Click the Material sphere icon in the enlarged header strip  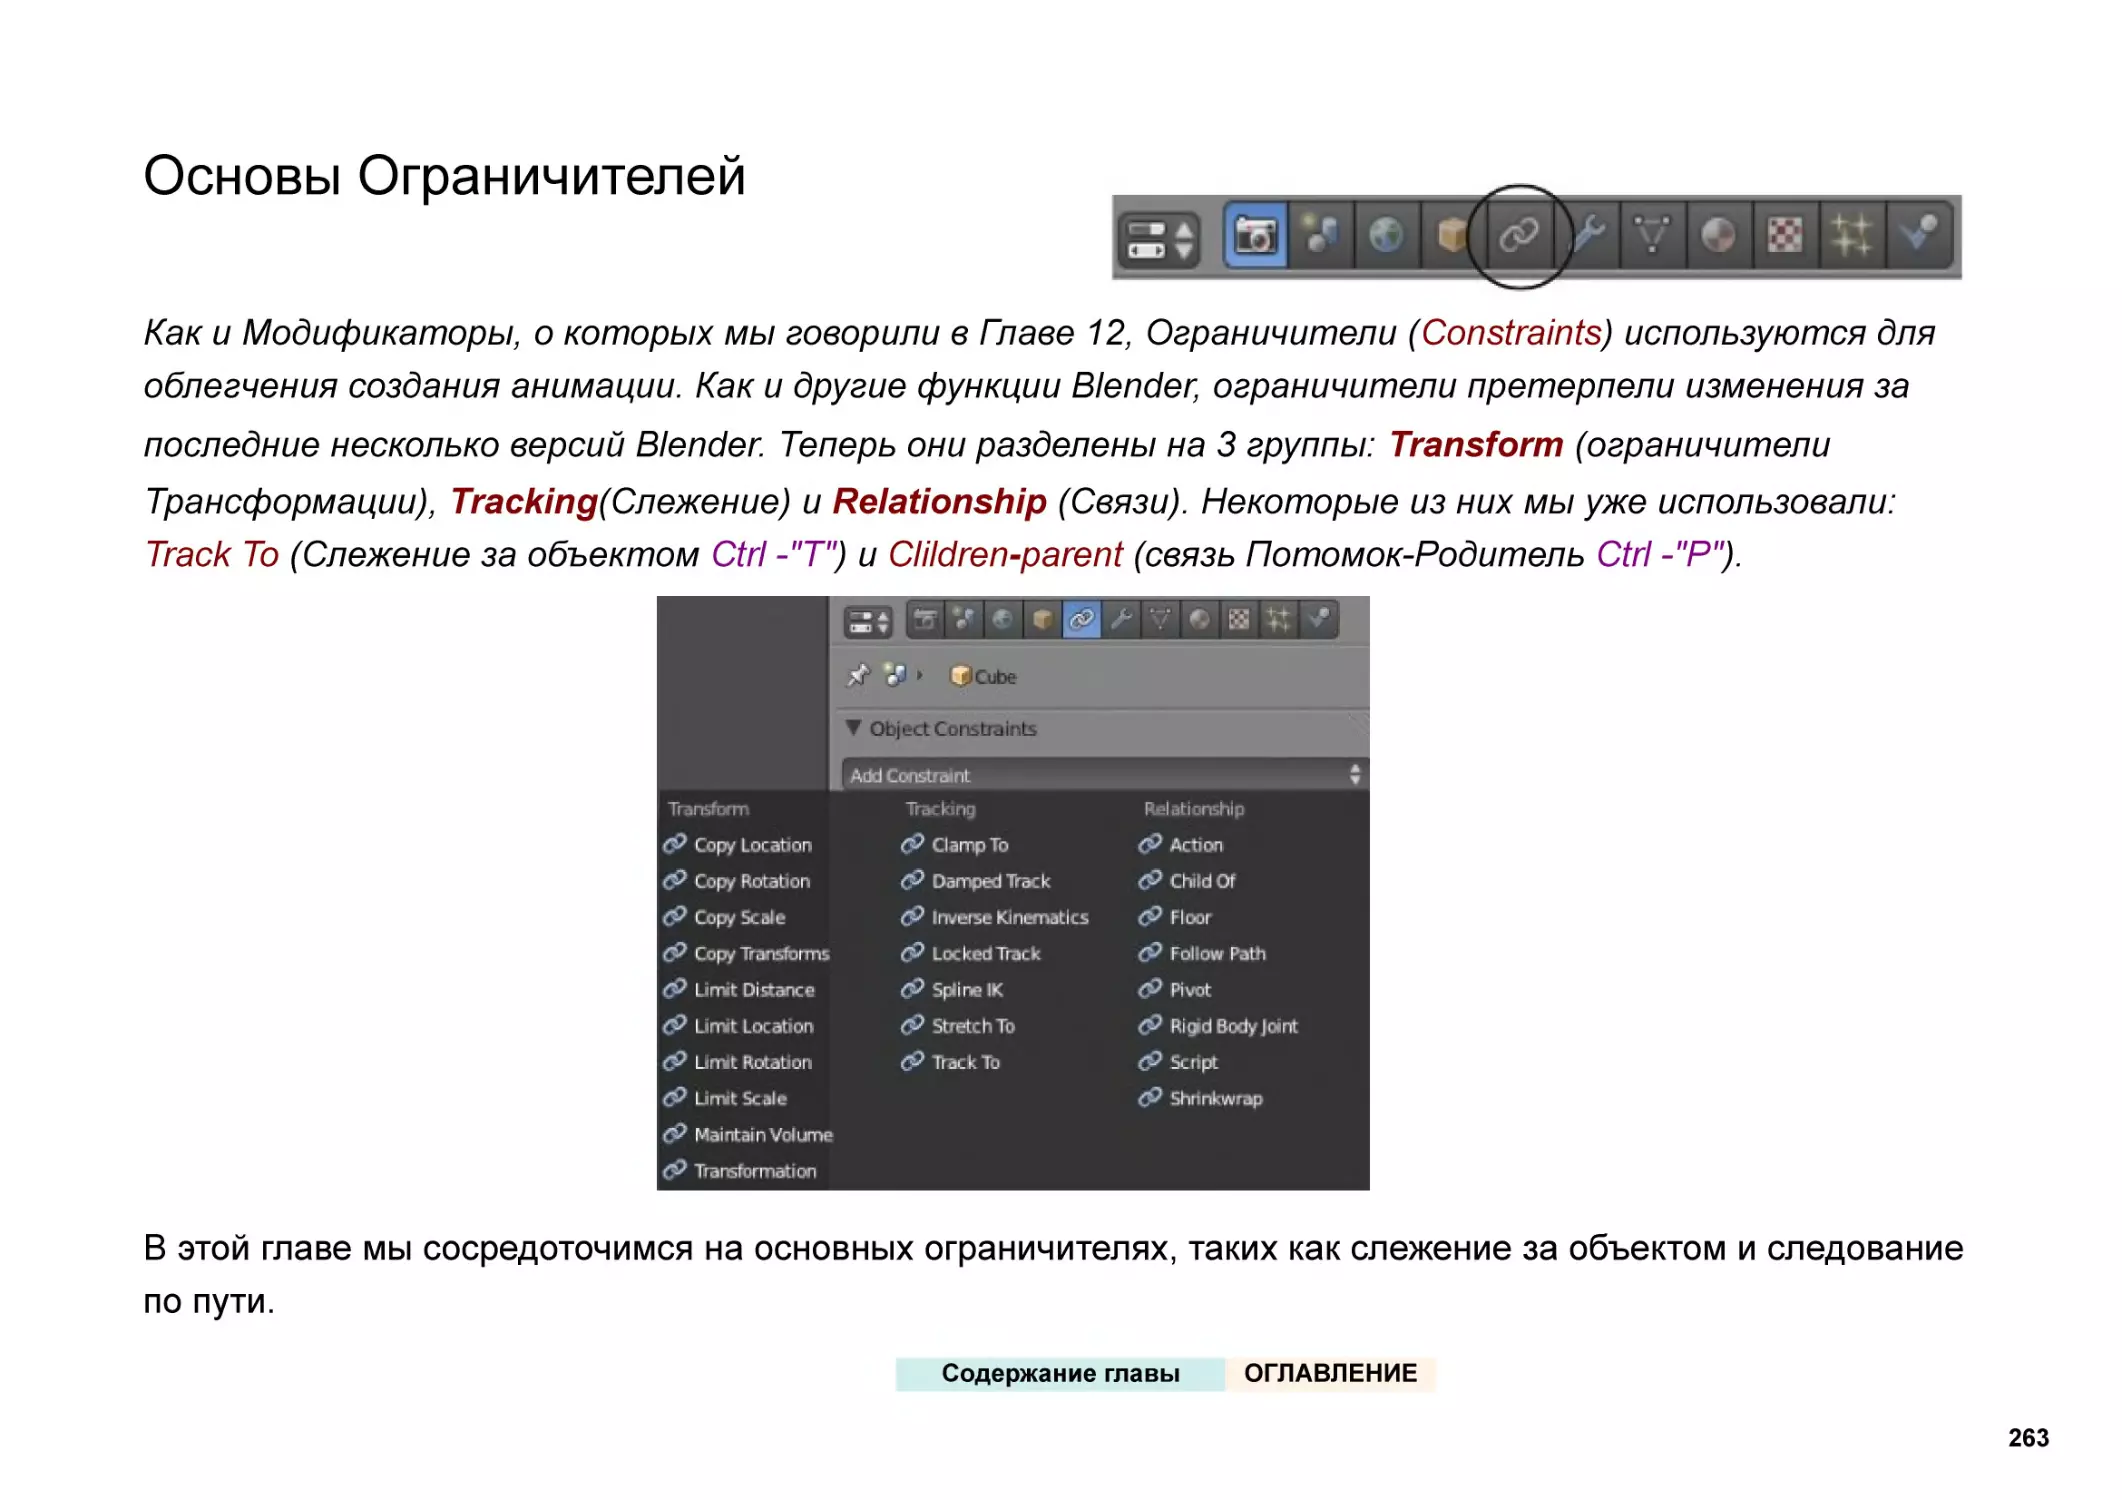coord(1718,235)
